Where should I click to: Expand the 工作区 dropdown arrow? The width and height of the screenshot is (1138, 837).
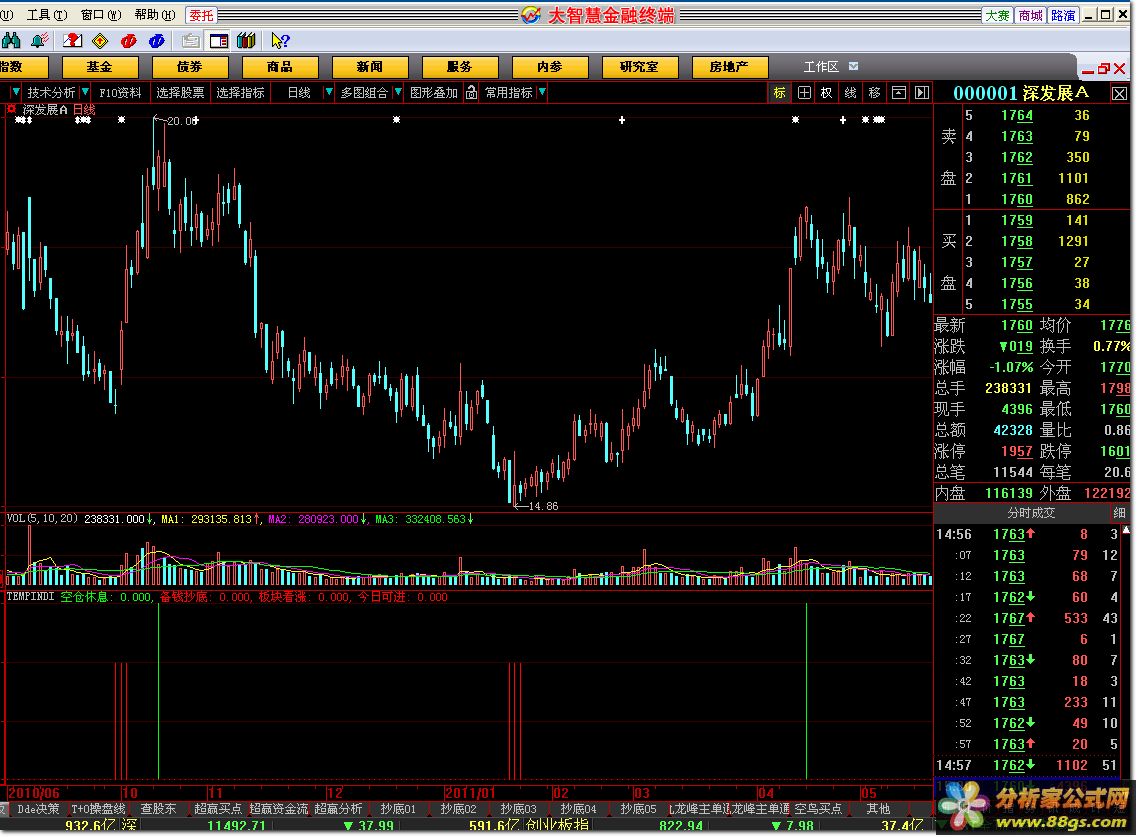854,66
